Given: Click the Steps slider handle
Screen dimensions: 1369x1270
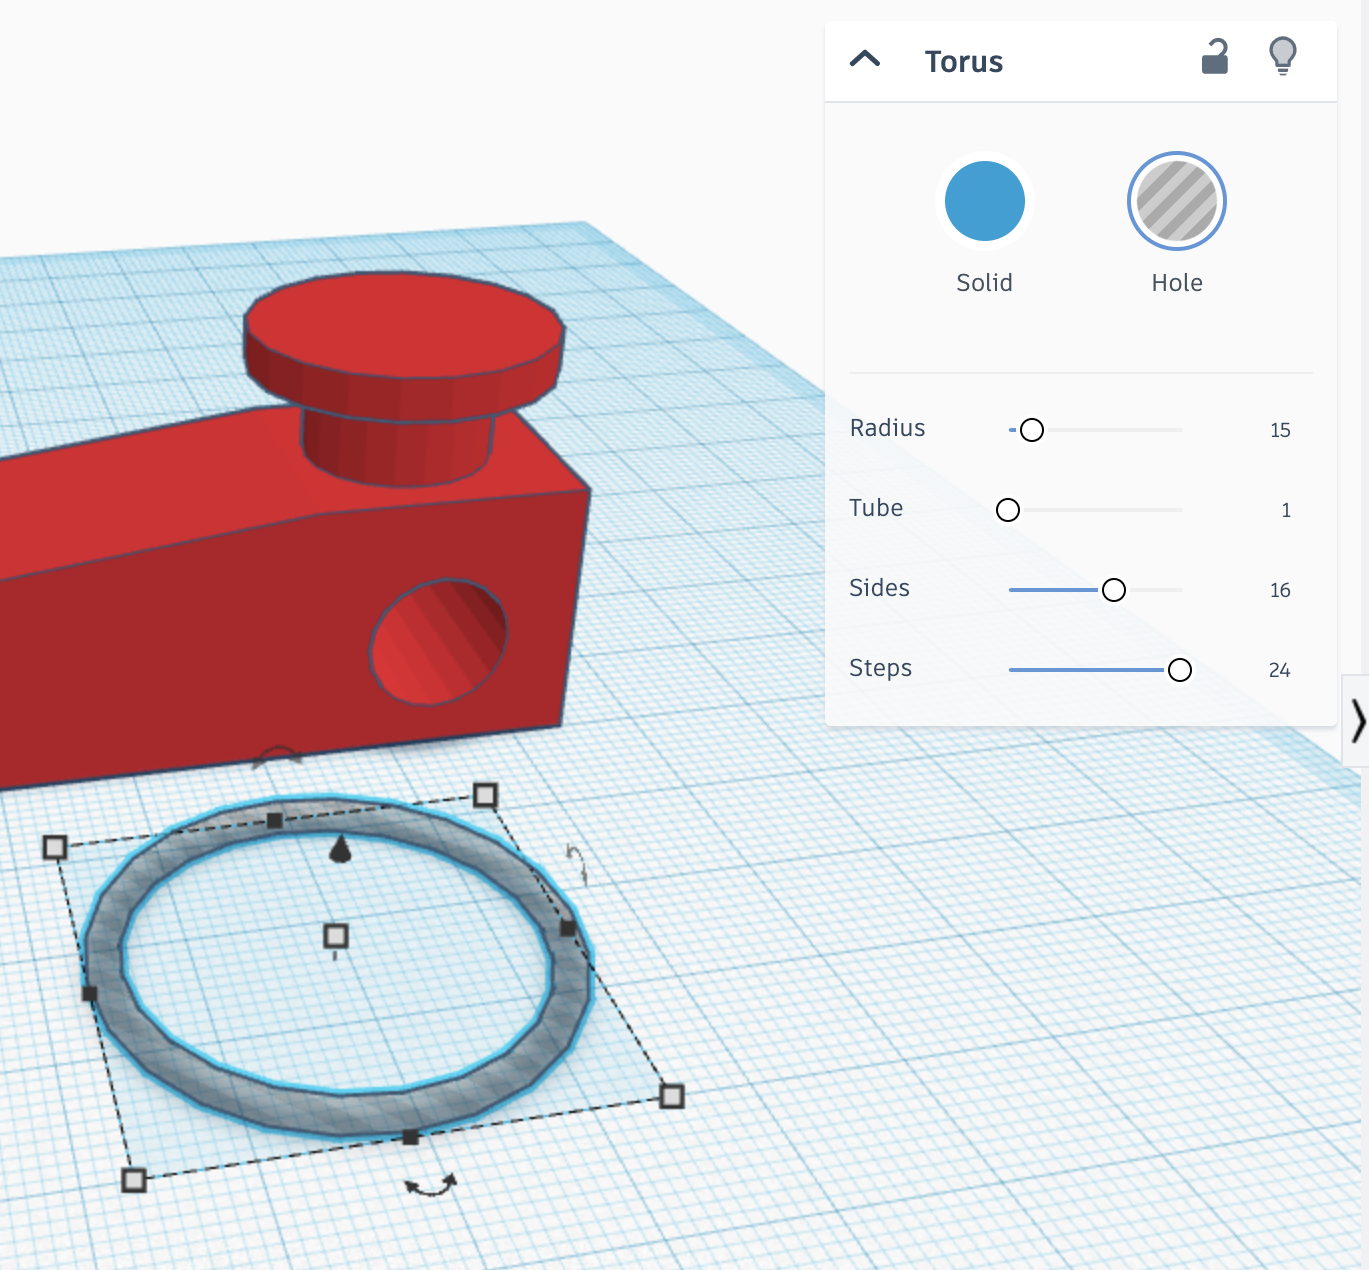Looking at the screenshot, I should tap(1180, 670).
